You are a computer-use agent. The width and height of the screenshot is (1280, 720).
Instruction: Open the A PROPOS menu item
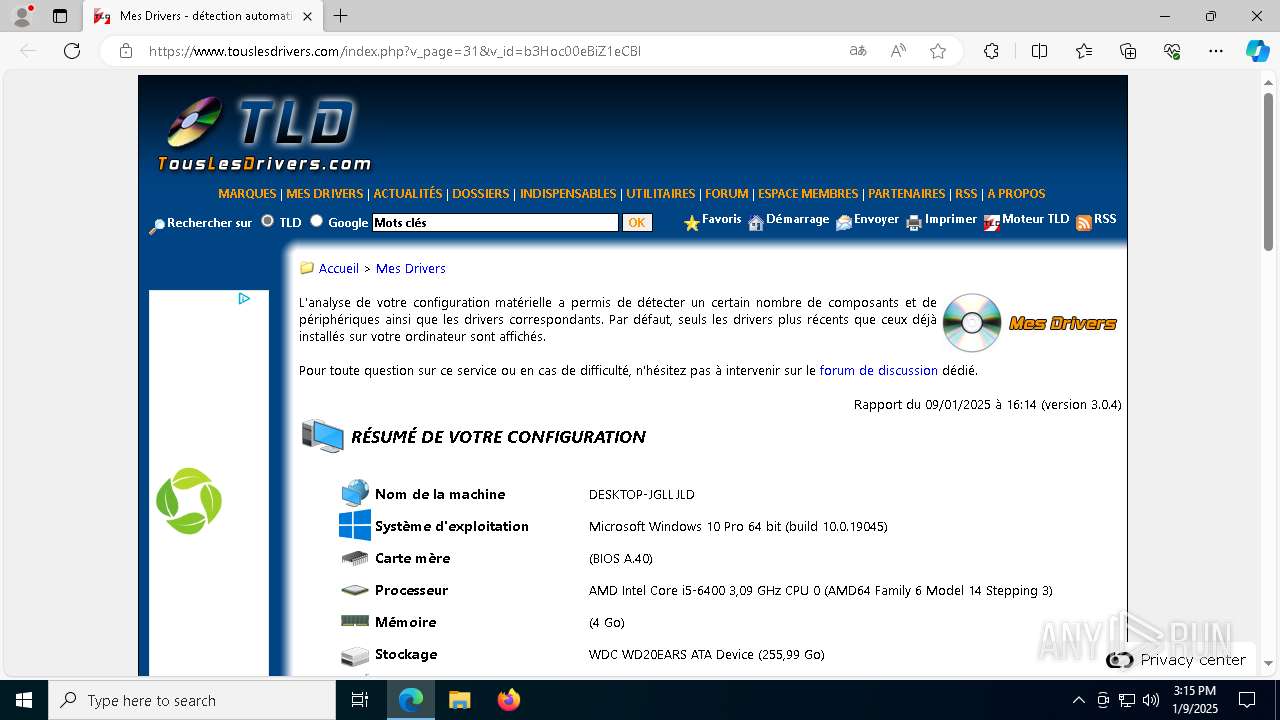[1016, 194]
